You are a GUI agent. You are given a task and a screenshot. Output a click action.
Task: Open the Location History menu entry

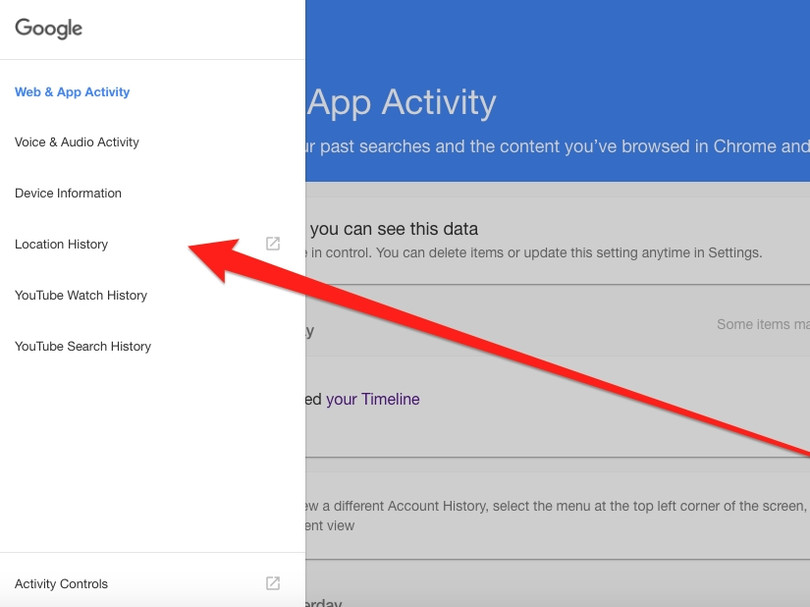tap(61, 244)
